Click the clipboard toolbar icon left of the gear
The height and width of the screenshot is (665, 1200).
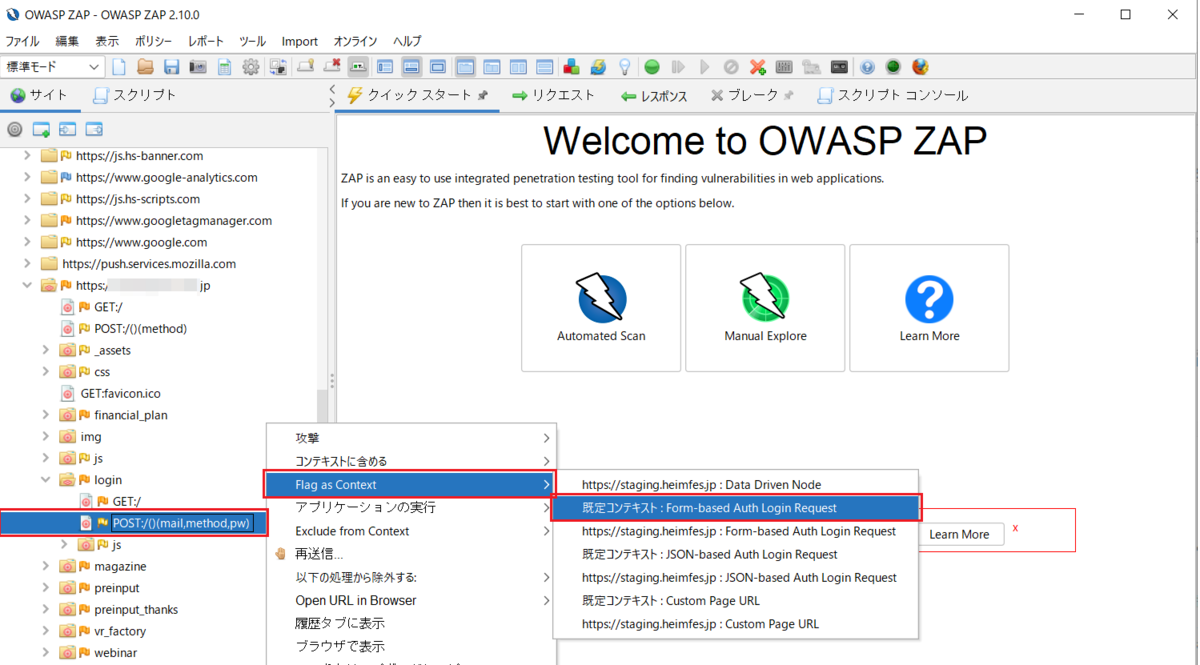click(225, 67)
